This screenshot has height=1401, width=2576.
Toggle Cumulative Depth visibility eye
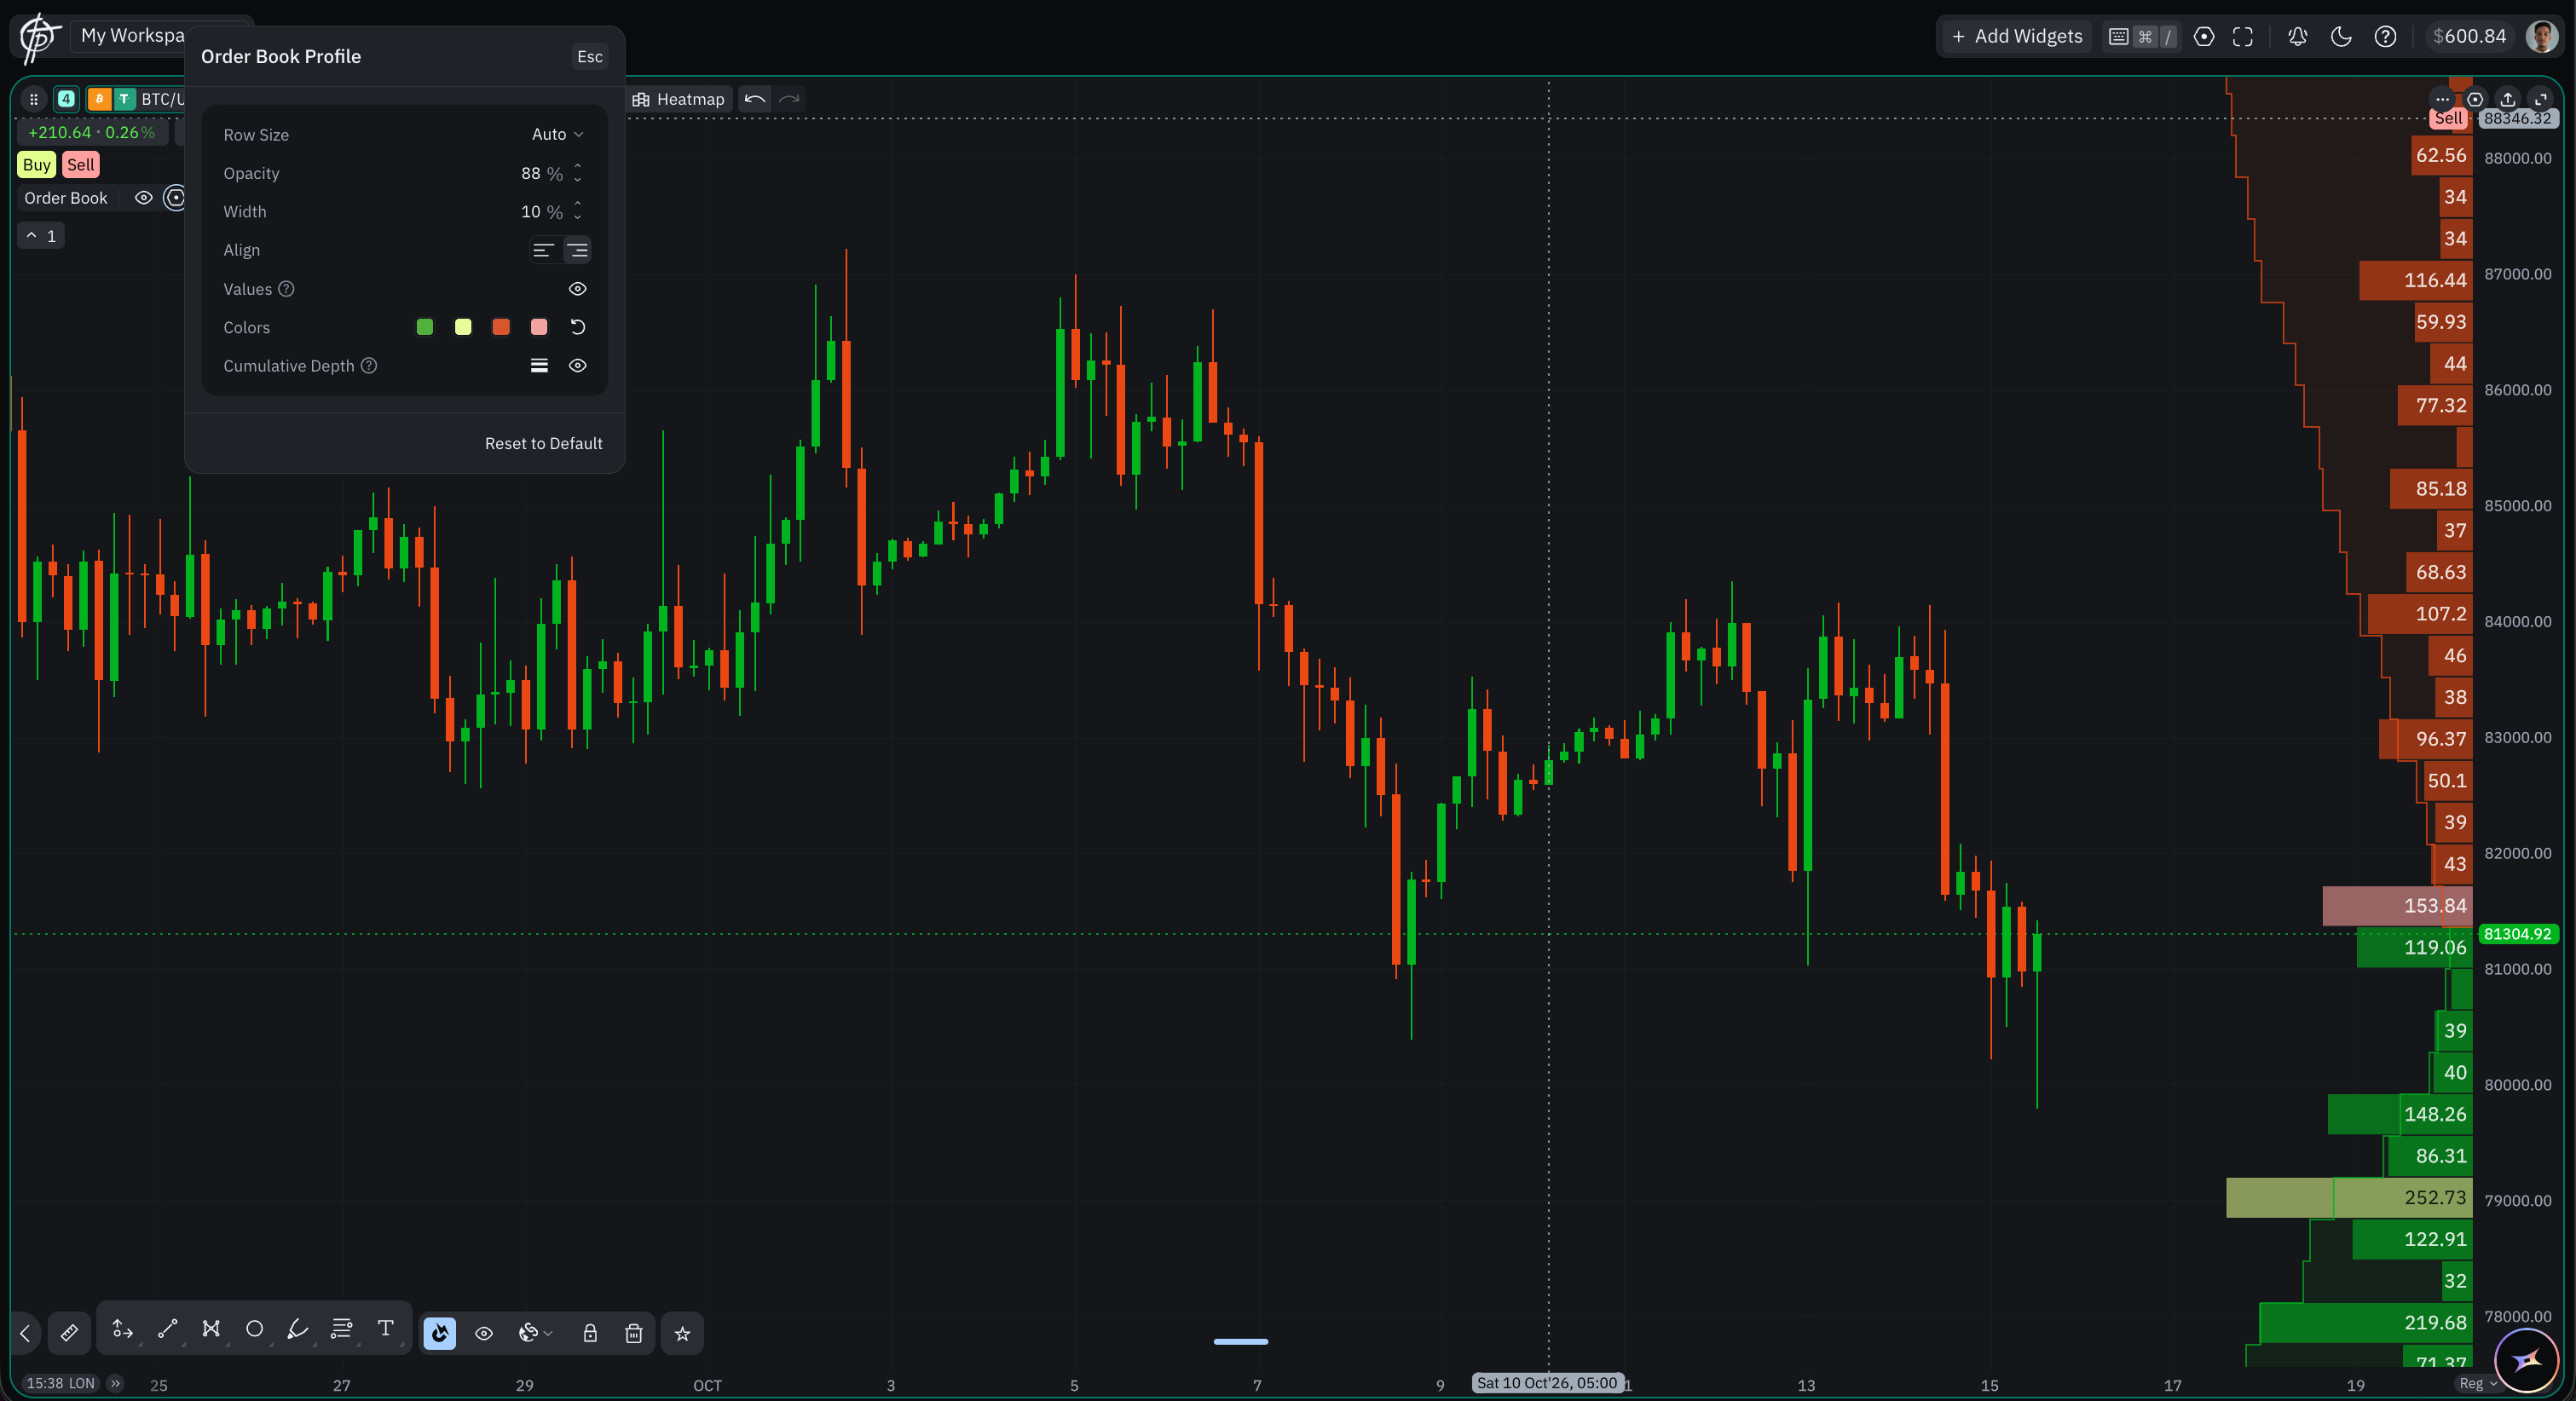(x=577, y=366)
